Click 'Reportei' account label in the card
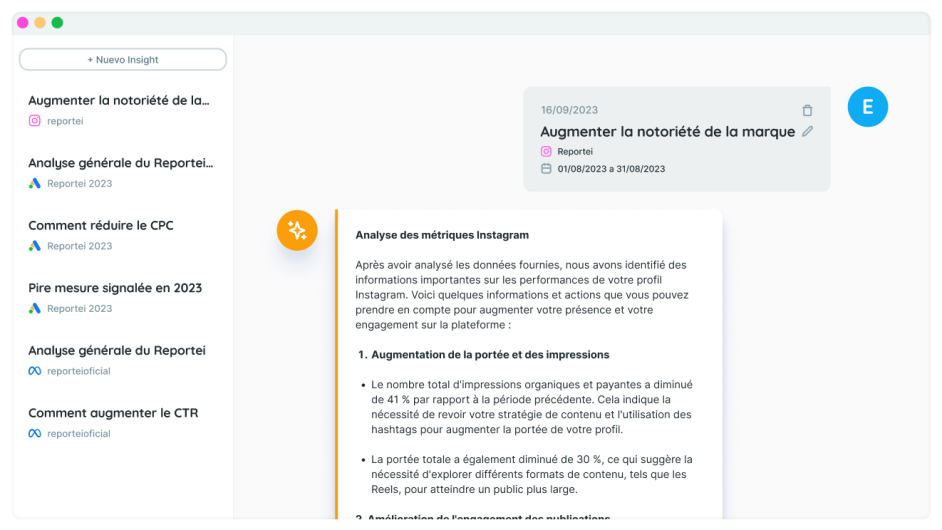The width and height of the screenshot is (942, 530). 575,151
